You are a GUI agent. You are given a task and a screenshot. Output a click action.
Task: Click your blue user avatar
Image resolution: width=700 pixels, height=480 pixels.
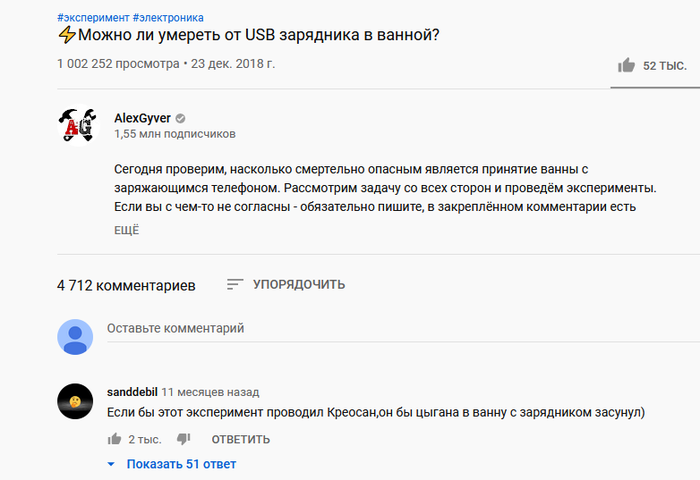(x=75, y=337)
